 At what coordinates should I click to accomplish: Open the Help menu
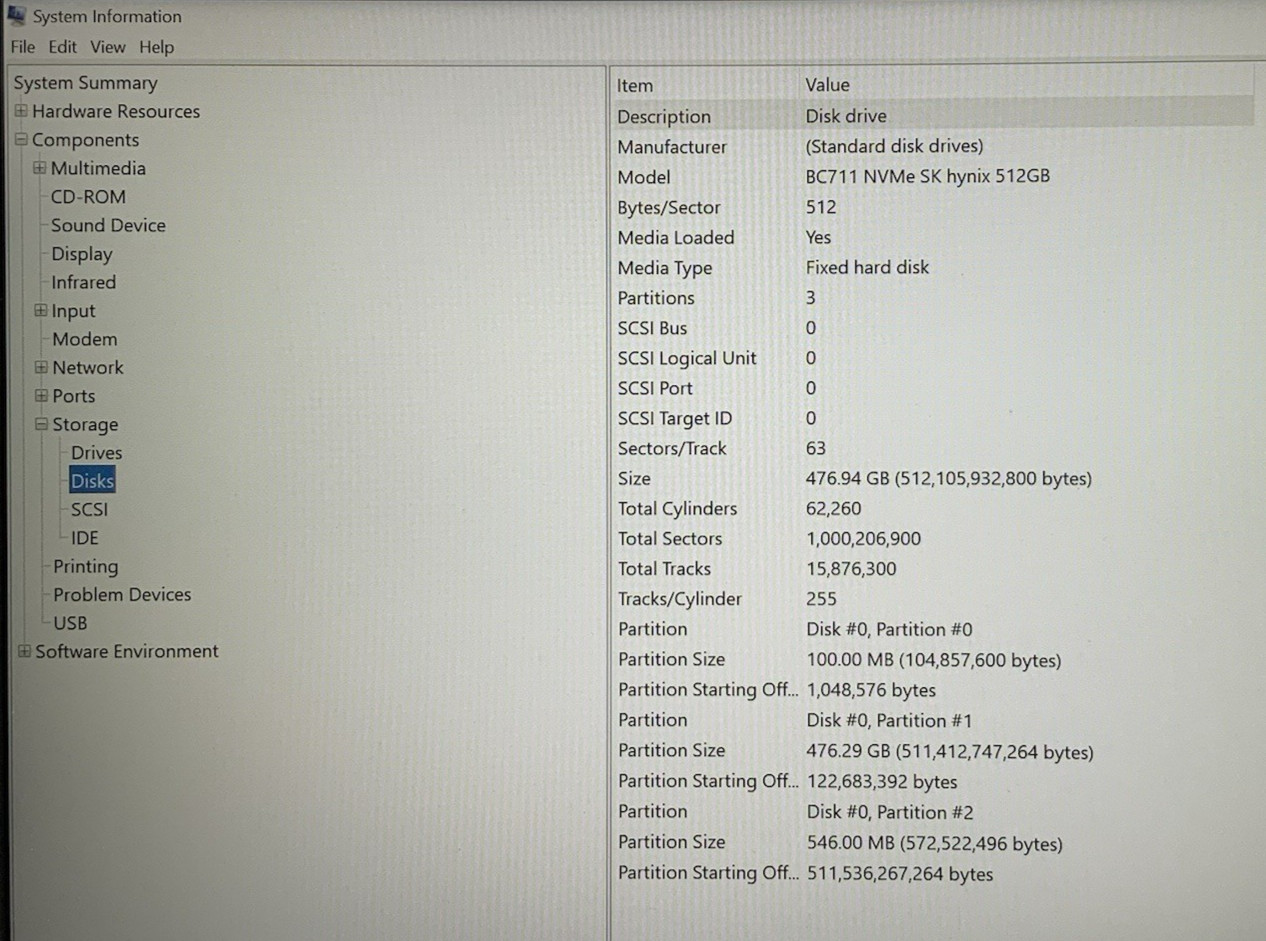point(156,47)
